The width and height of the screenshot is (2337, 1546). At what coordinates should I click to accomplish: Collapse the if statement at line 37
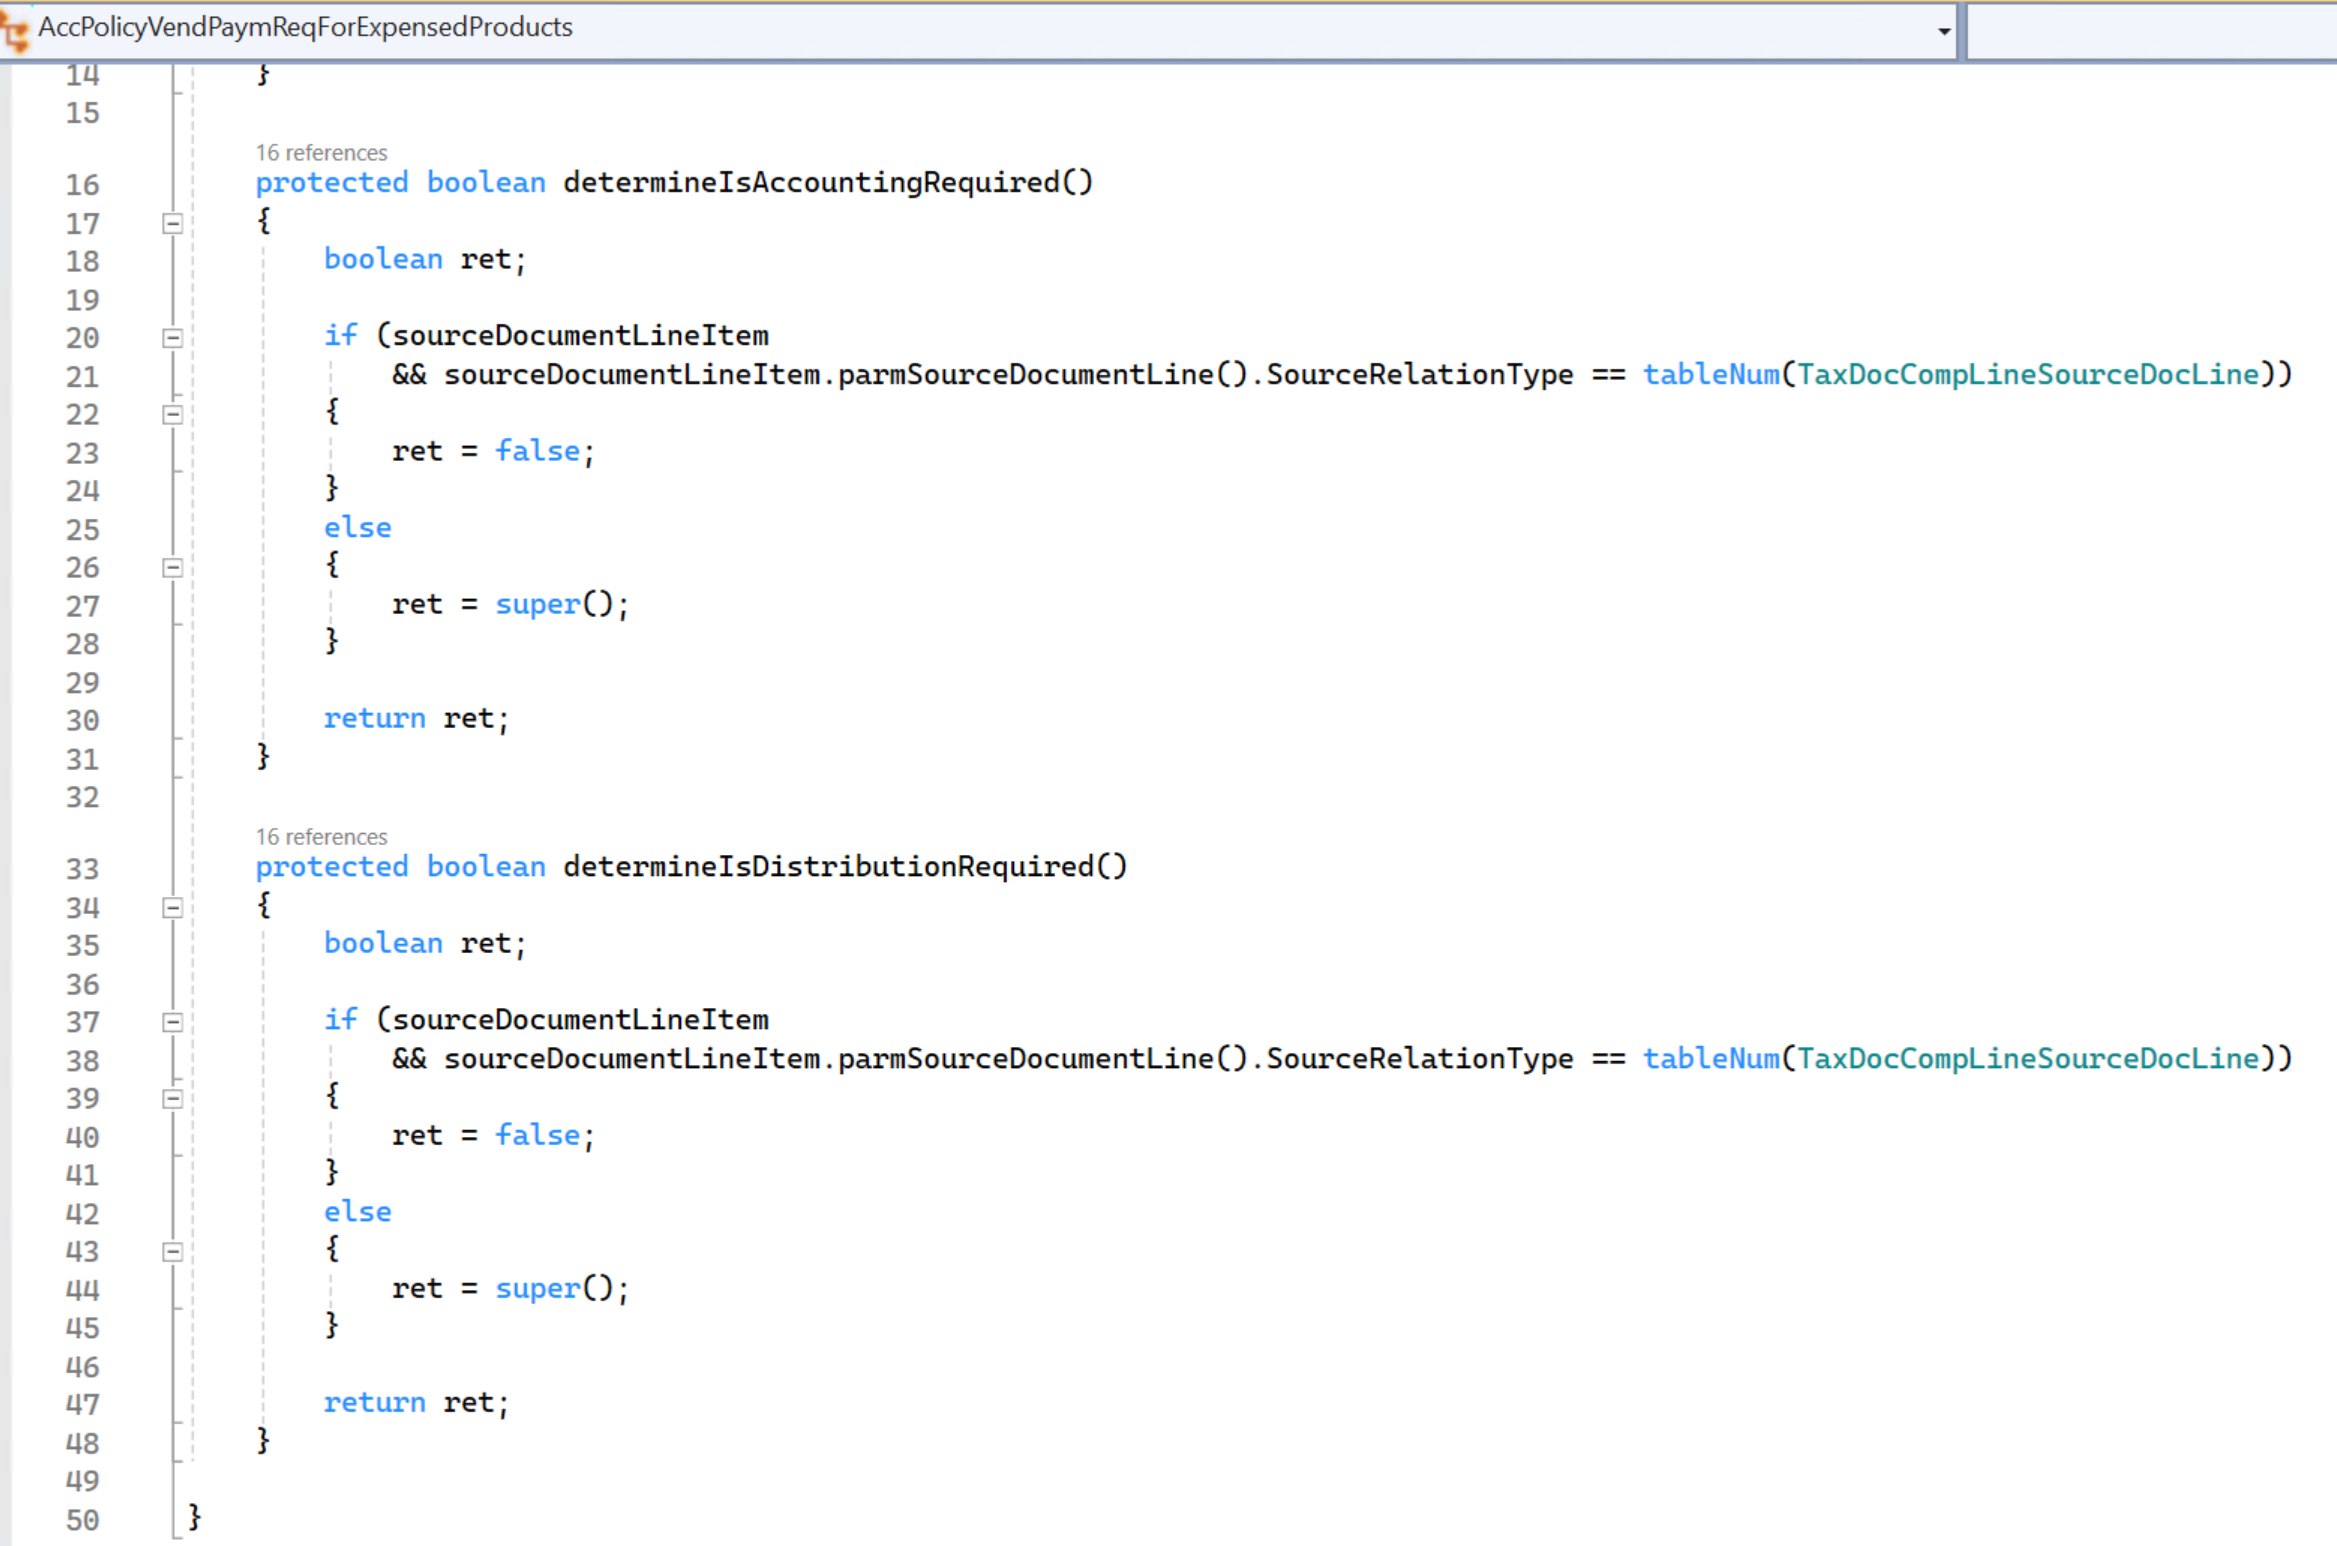tap(172, 1022)
